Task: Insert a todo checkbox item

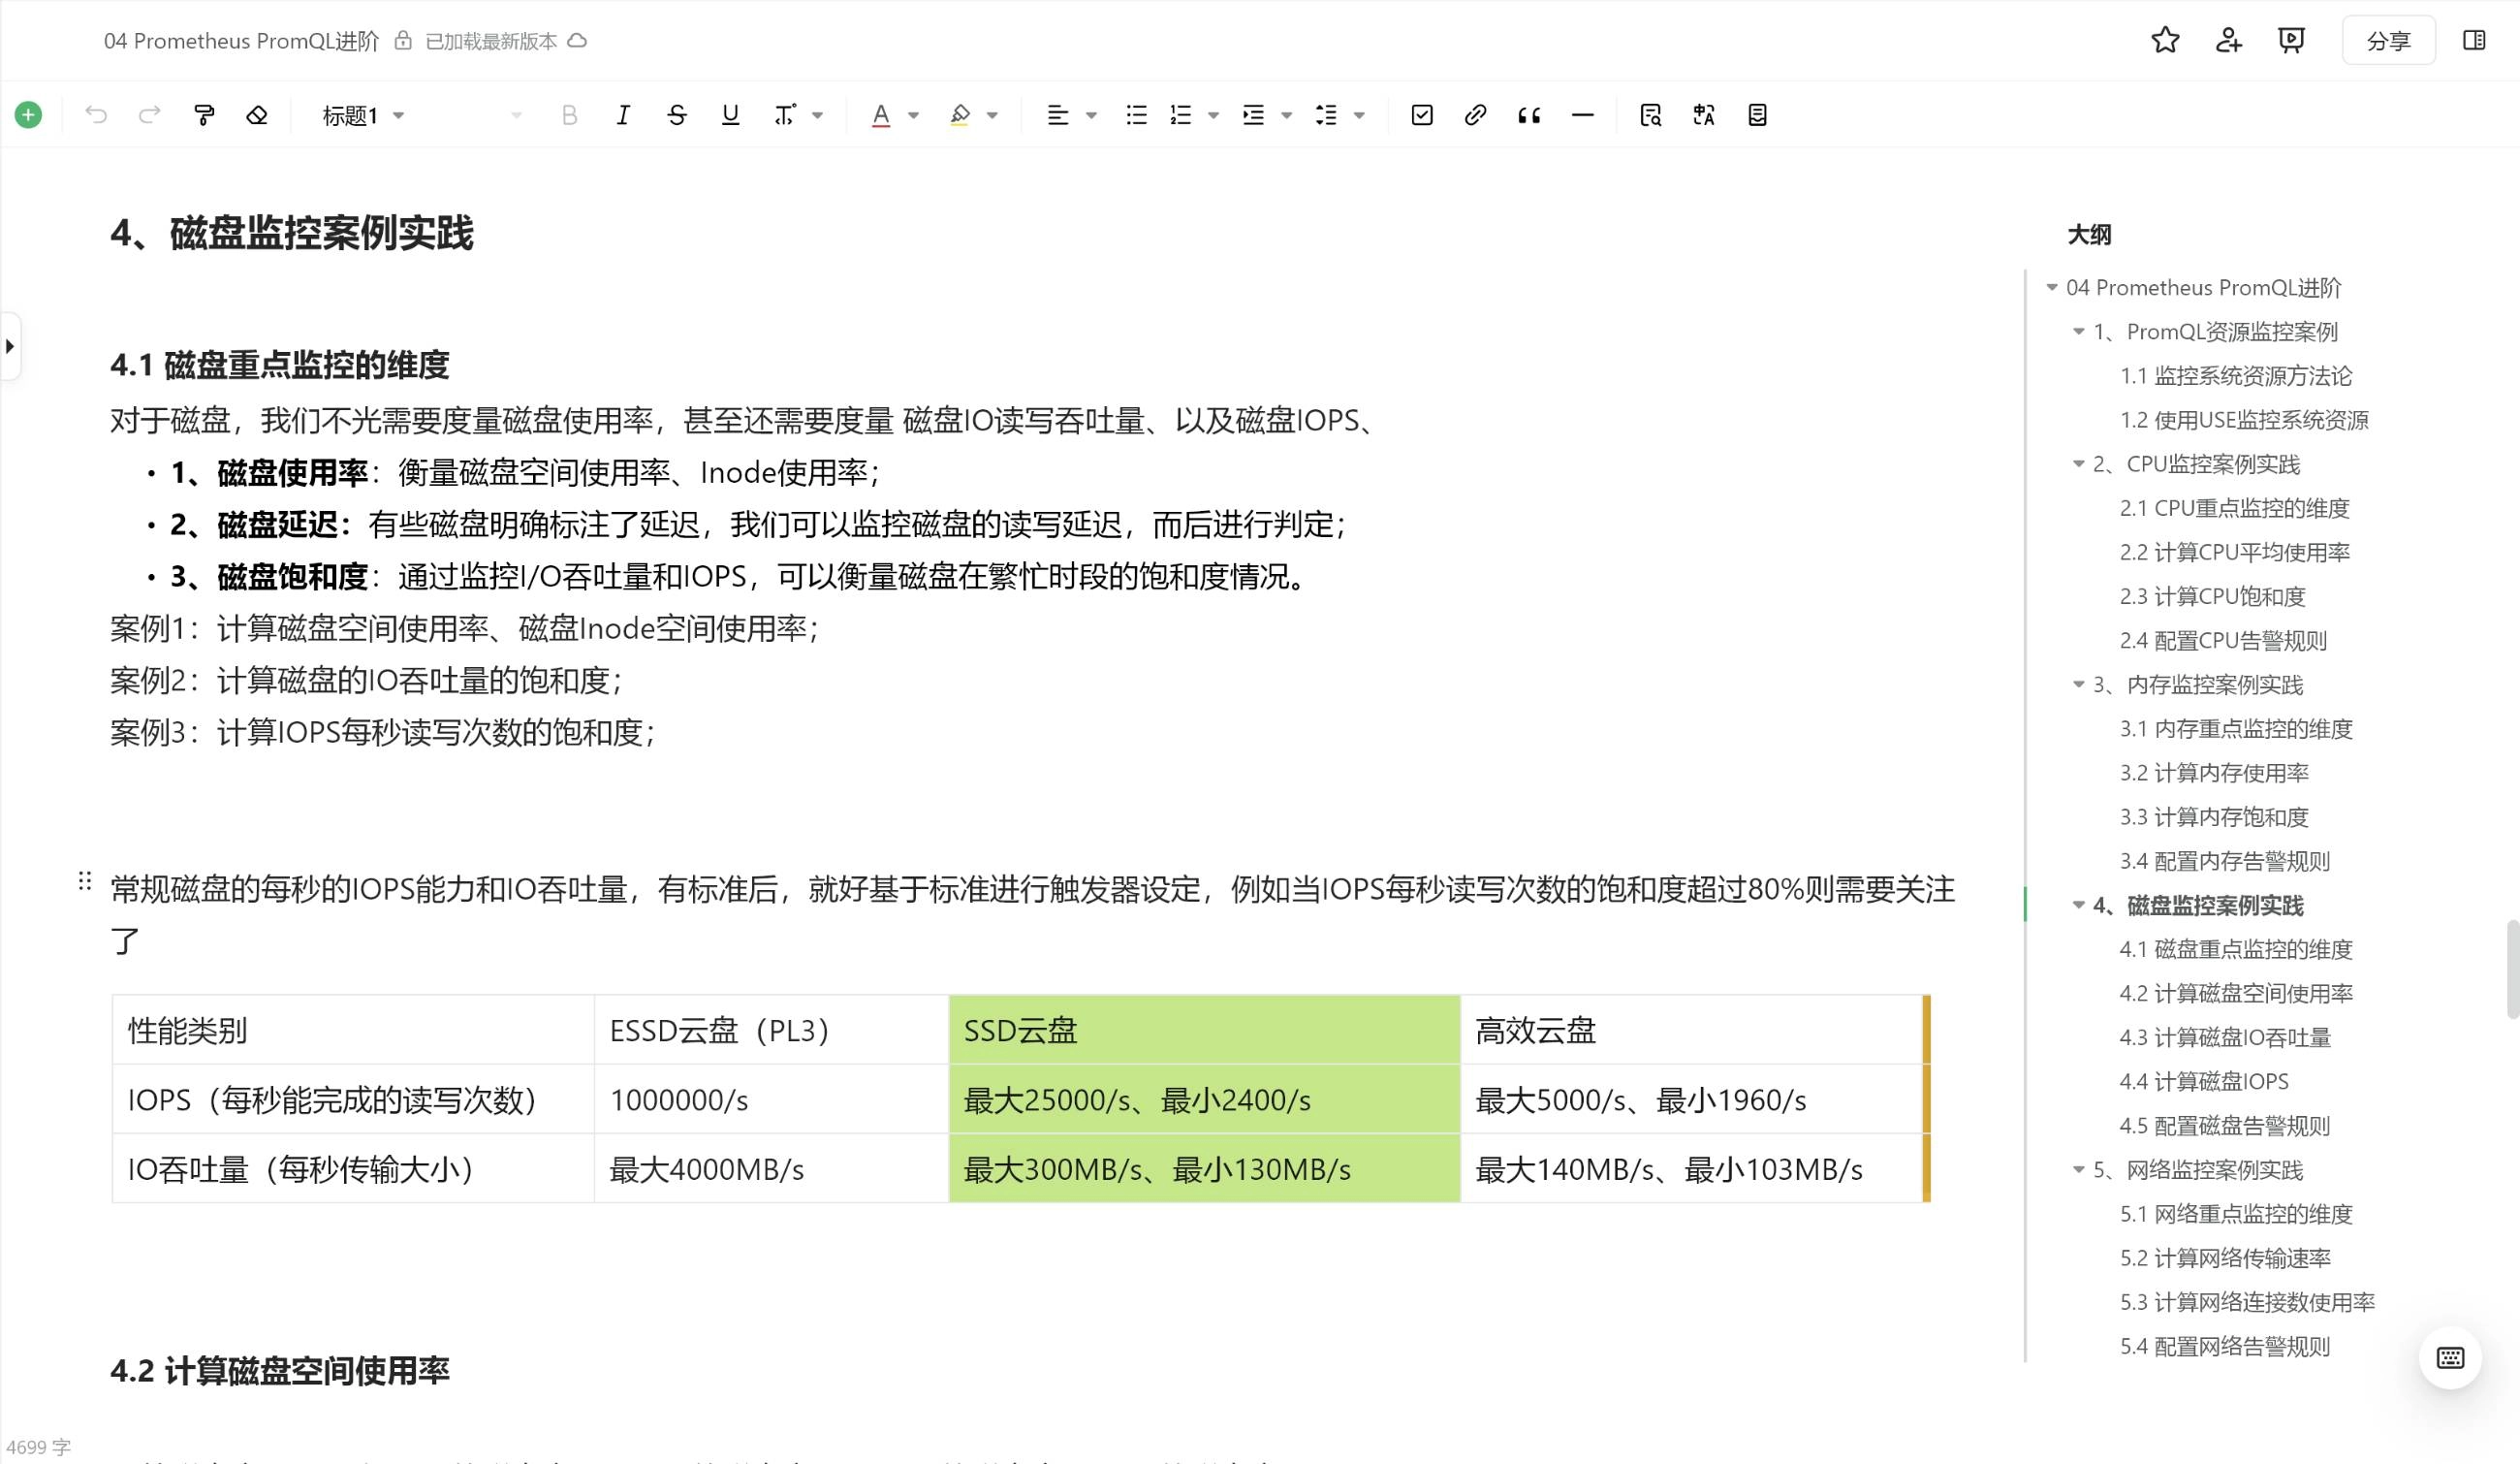Action: tap(1421, 114)
